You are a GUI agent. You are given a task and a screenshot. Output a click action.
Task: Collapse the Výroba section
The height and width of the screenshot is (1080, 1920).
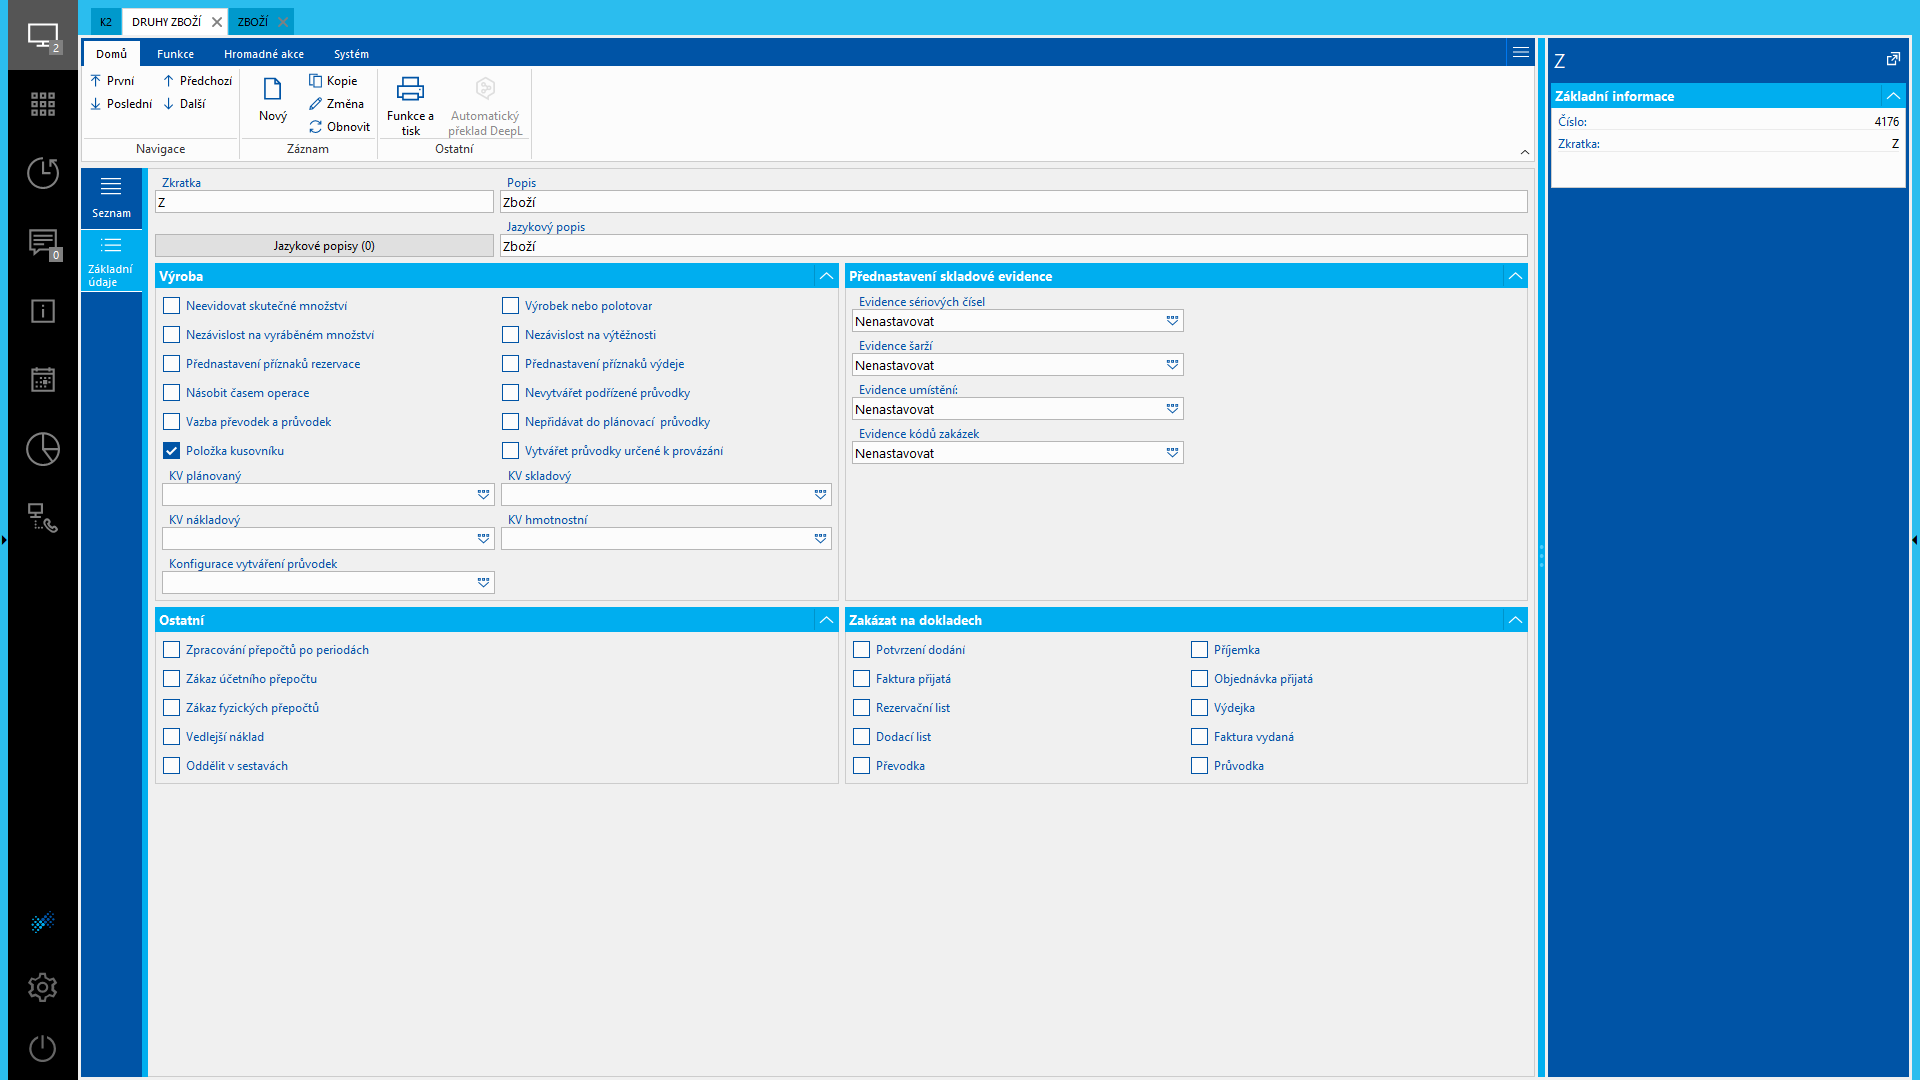click(826, 276)
